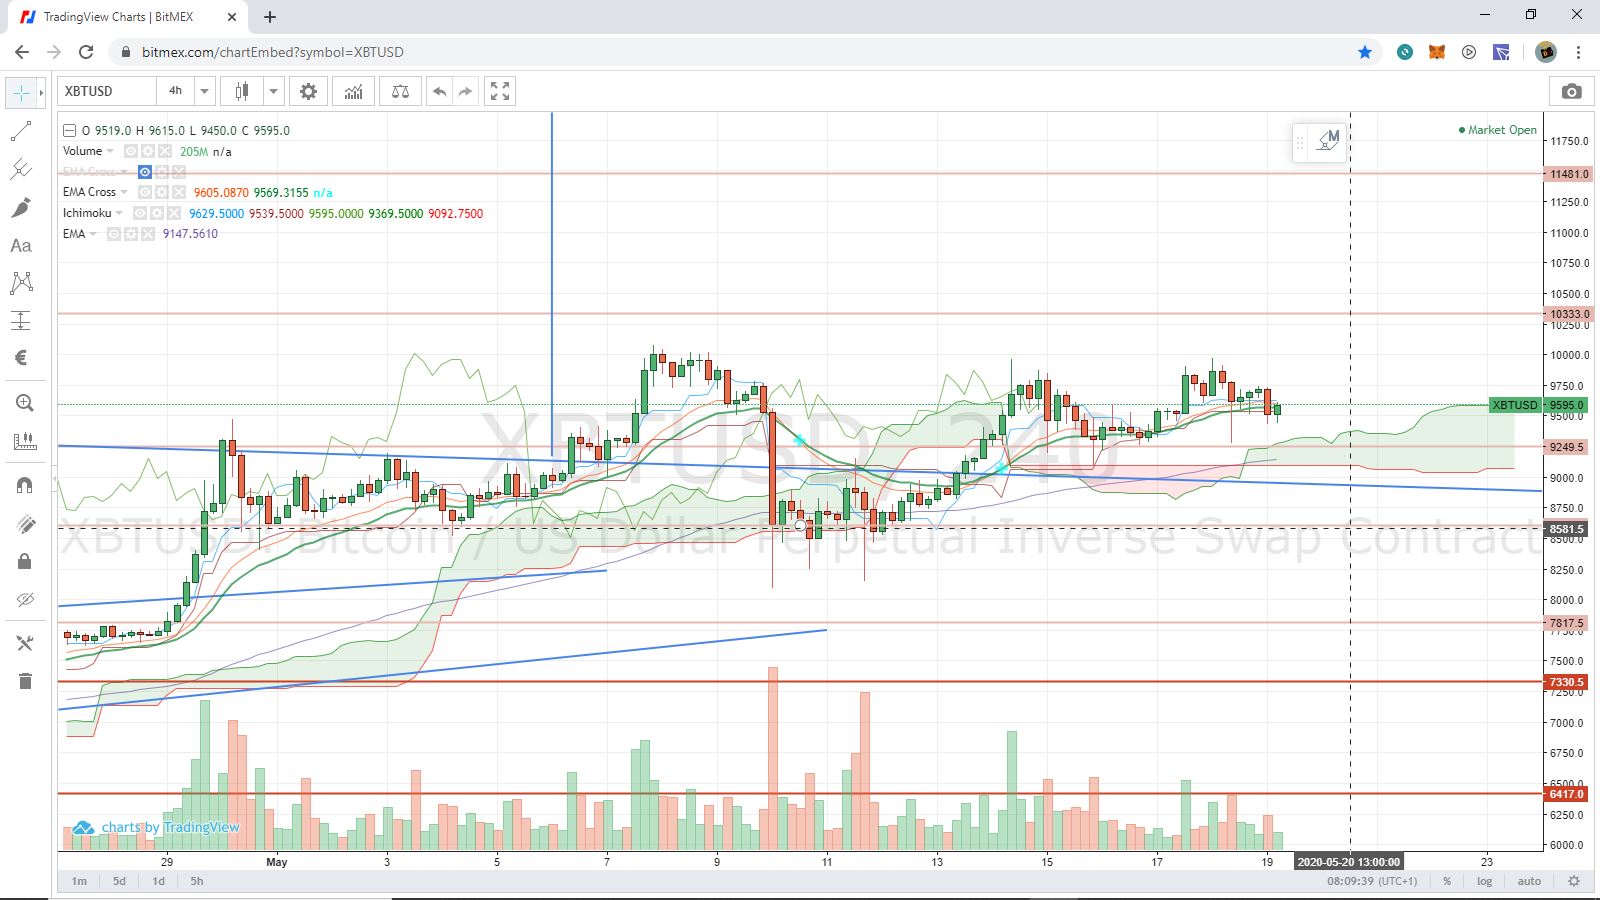Undo the last chart action

tap(439, 91)
